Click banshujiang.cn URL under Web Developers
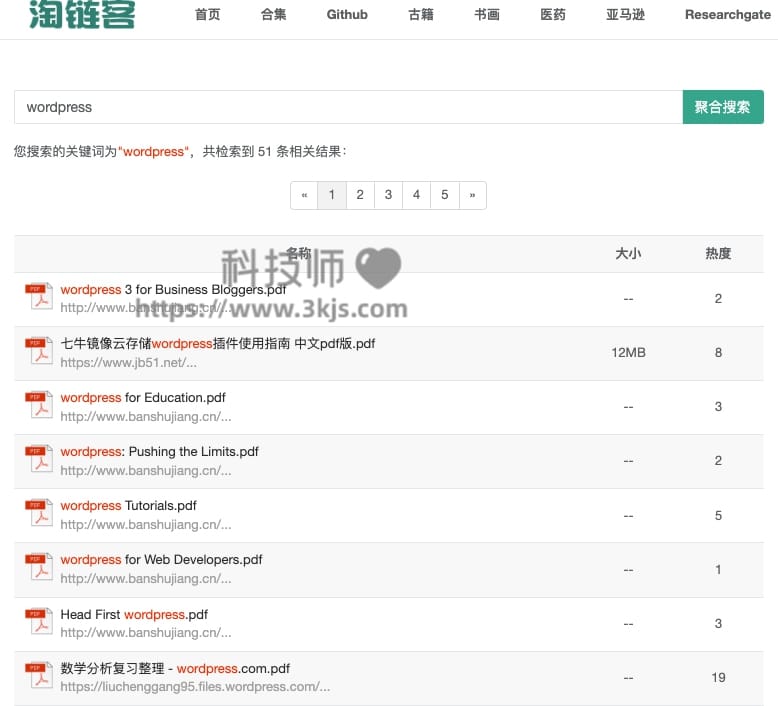The image size is (778, 706). click(146, 578)
